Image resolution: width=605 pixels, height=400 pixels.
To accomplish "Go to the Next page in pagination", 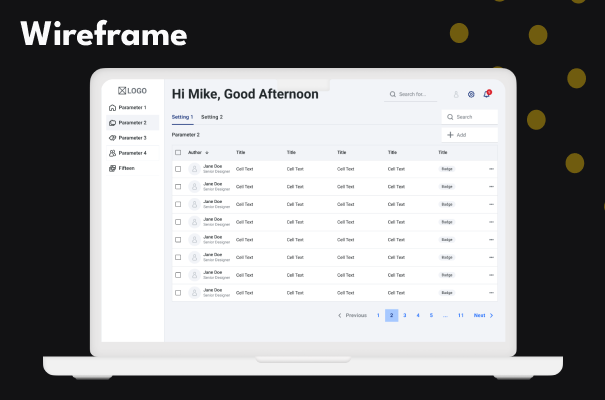I will 484,315.
